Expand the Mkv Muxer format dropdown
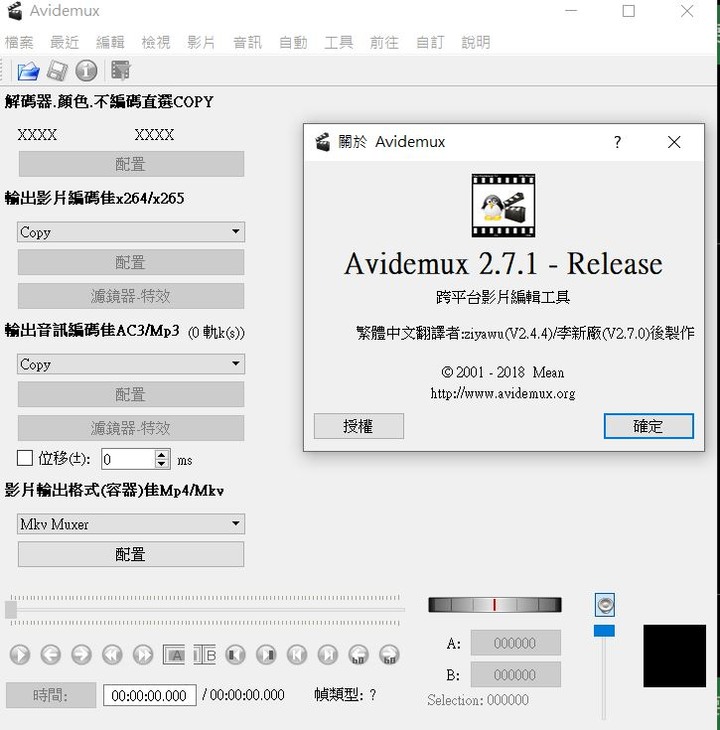 pyautogui.click(x=131, y=524)
